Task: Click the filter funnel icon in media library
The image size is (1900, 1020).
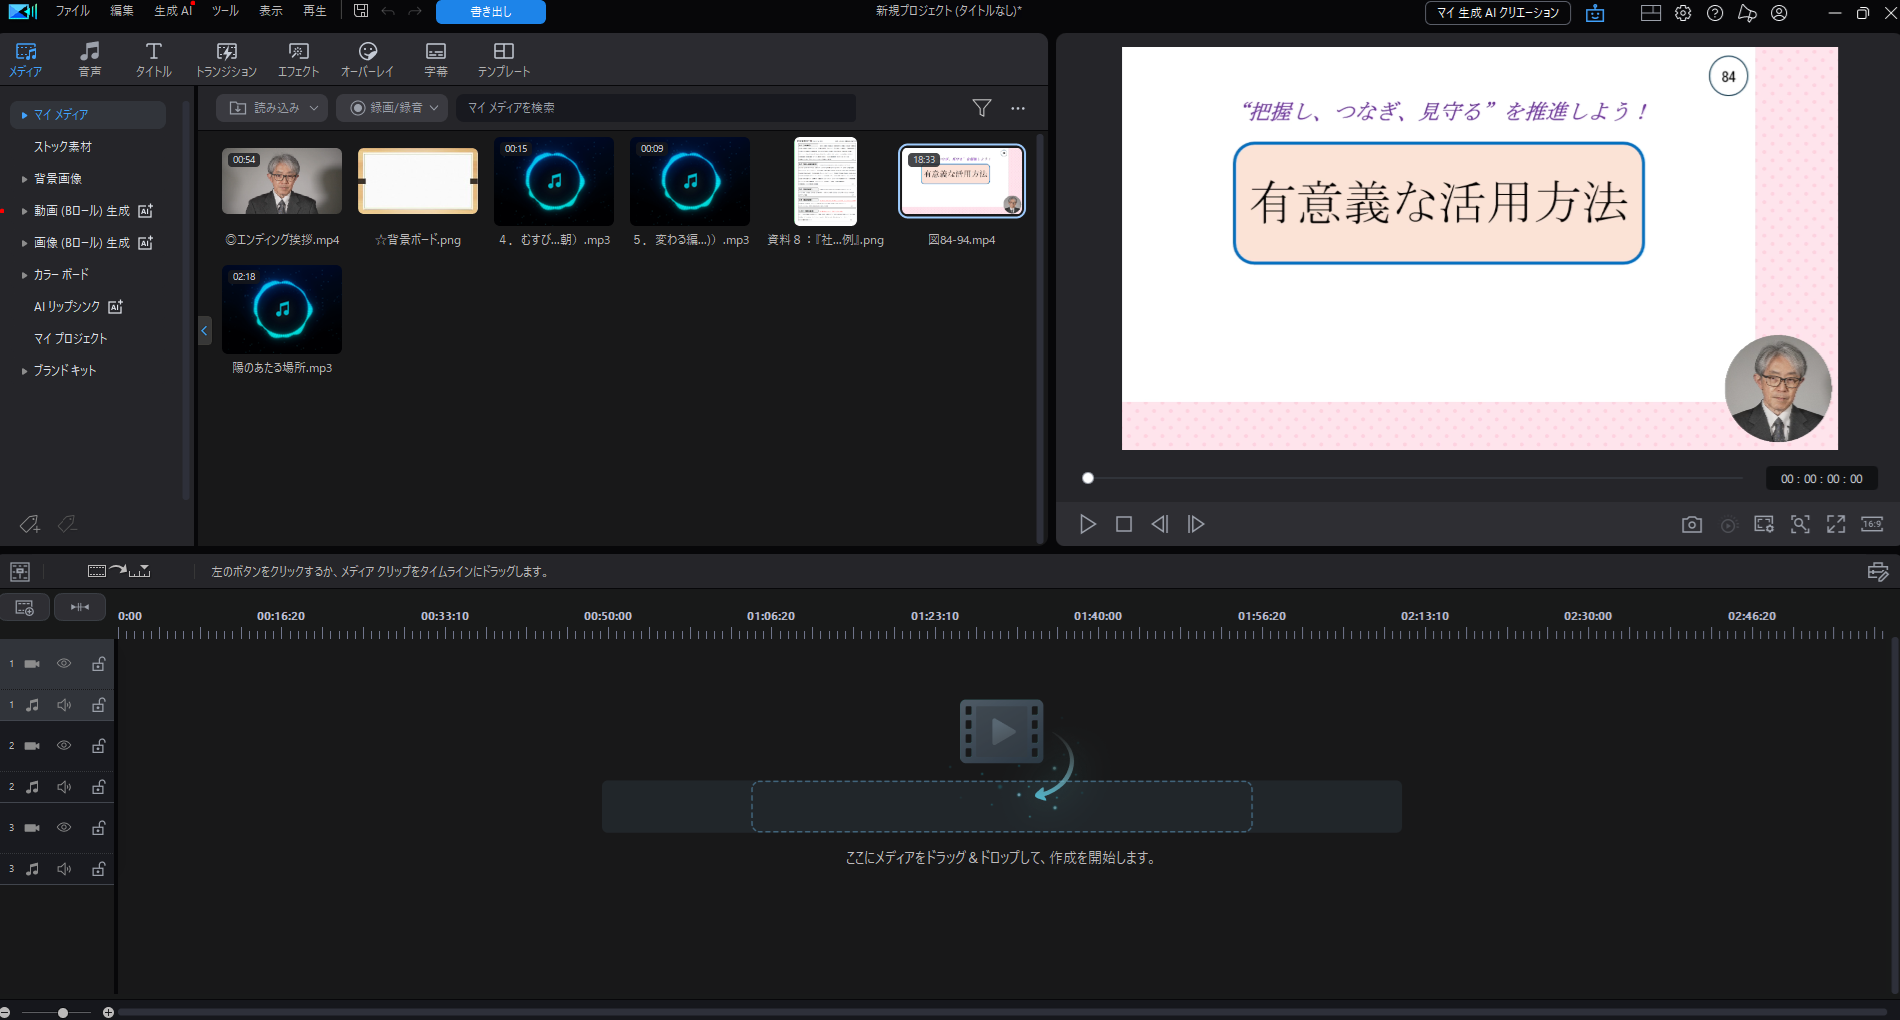Action: pos(982,108)
